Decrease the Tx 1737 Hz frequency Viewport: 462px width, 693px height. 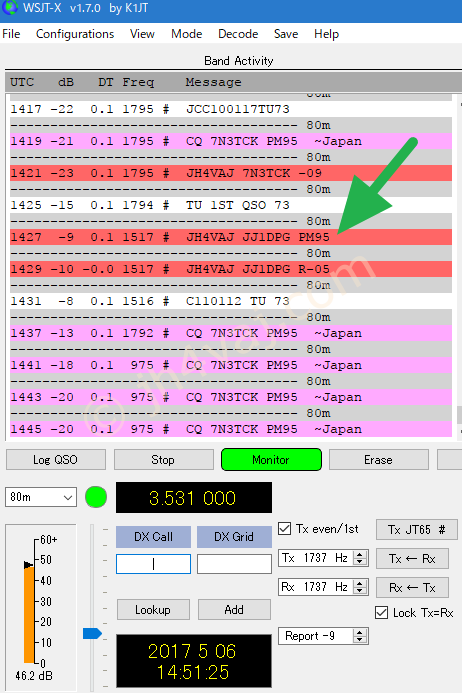[360, 562]
